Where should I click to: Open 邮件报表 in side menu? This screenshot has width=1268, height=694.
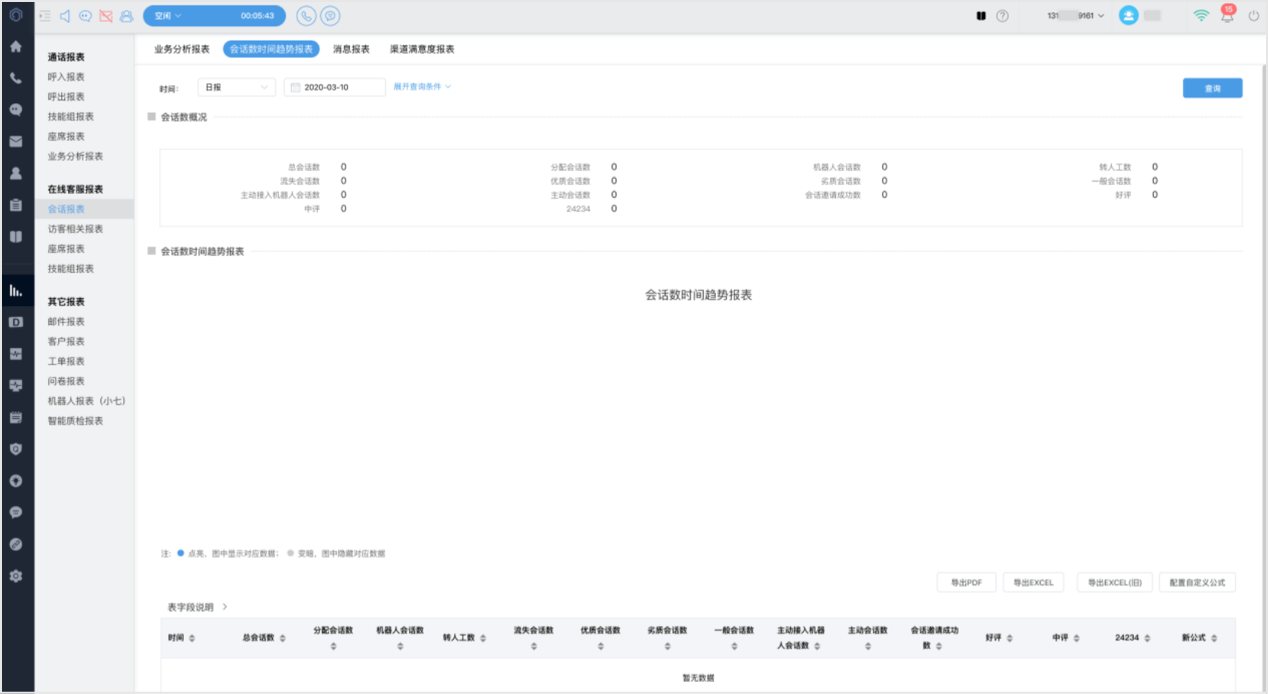[67, 321]
